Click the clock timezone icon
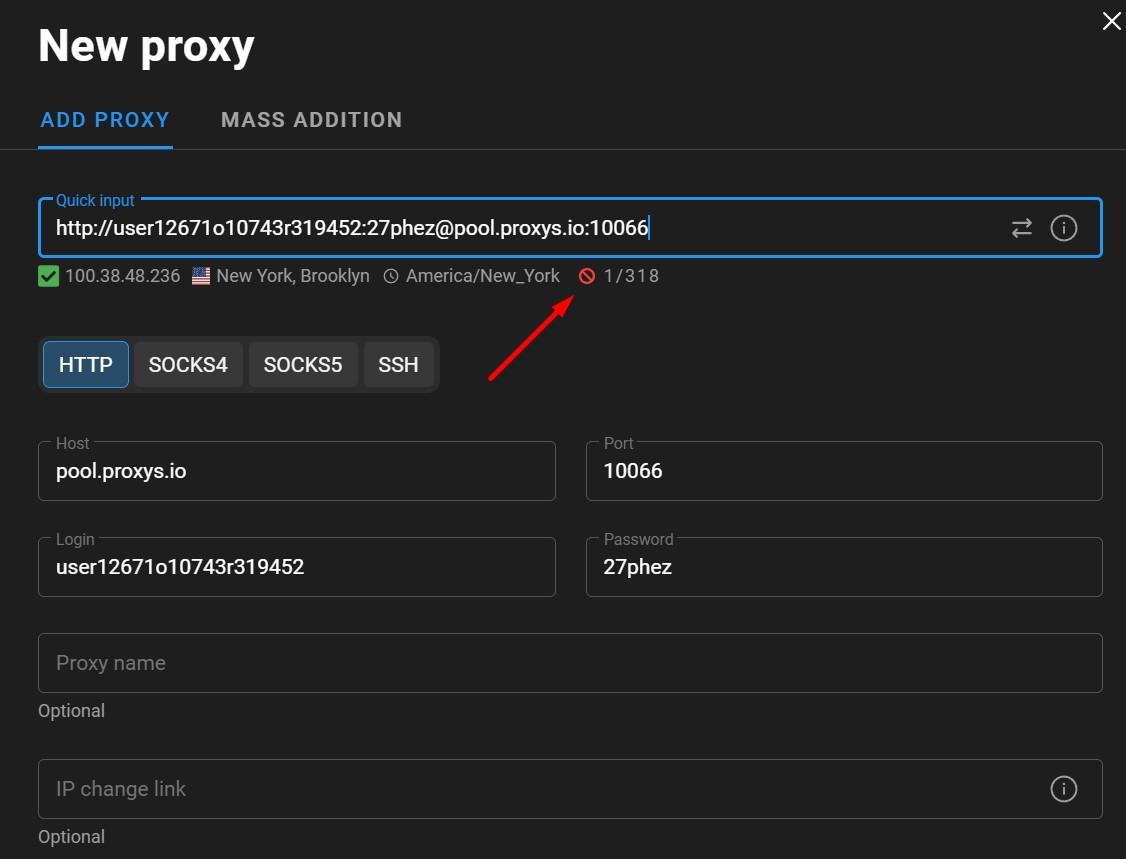Viewport: 1126px width, 859px height. click(x=391, y=276)
